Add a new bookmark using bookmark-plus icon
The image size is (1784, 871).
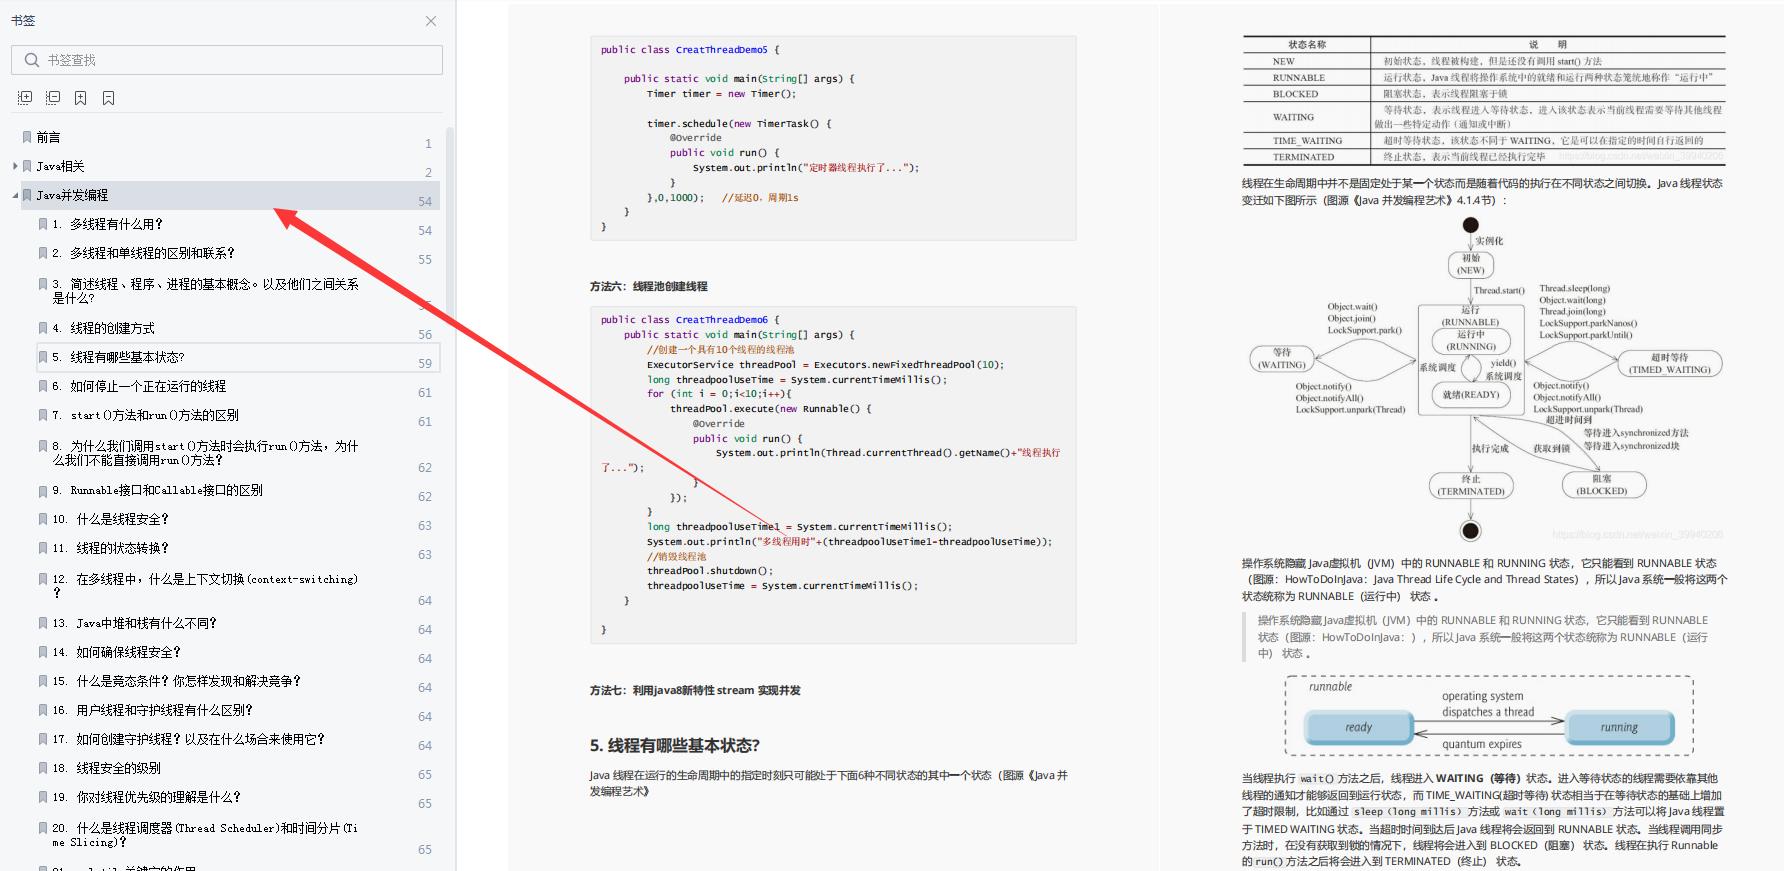coord(81,98)
